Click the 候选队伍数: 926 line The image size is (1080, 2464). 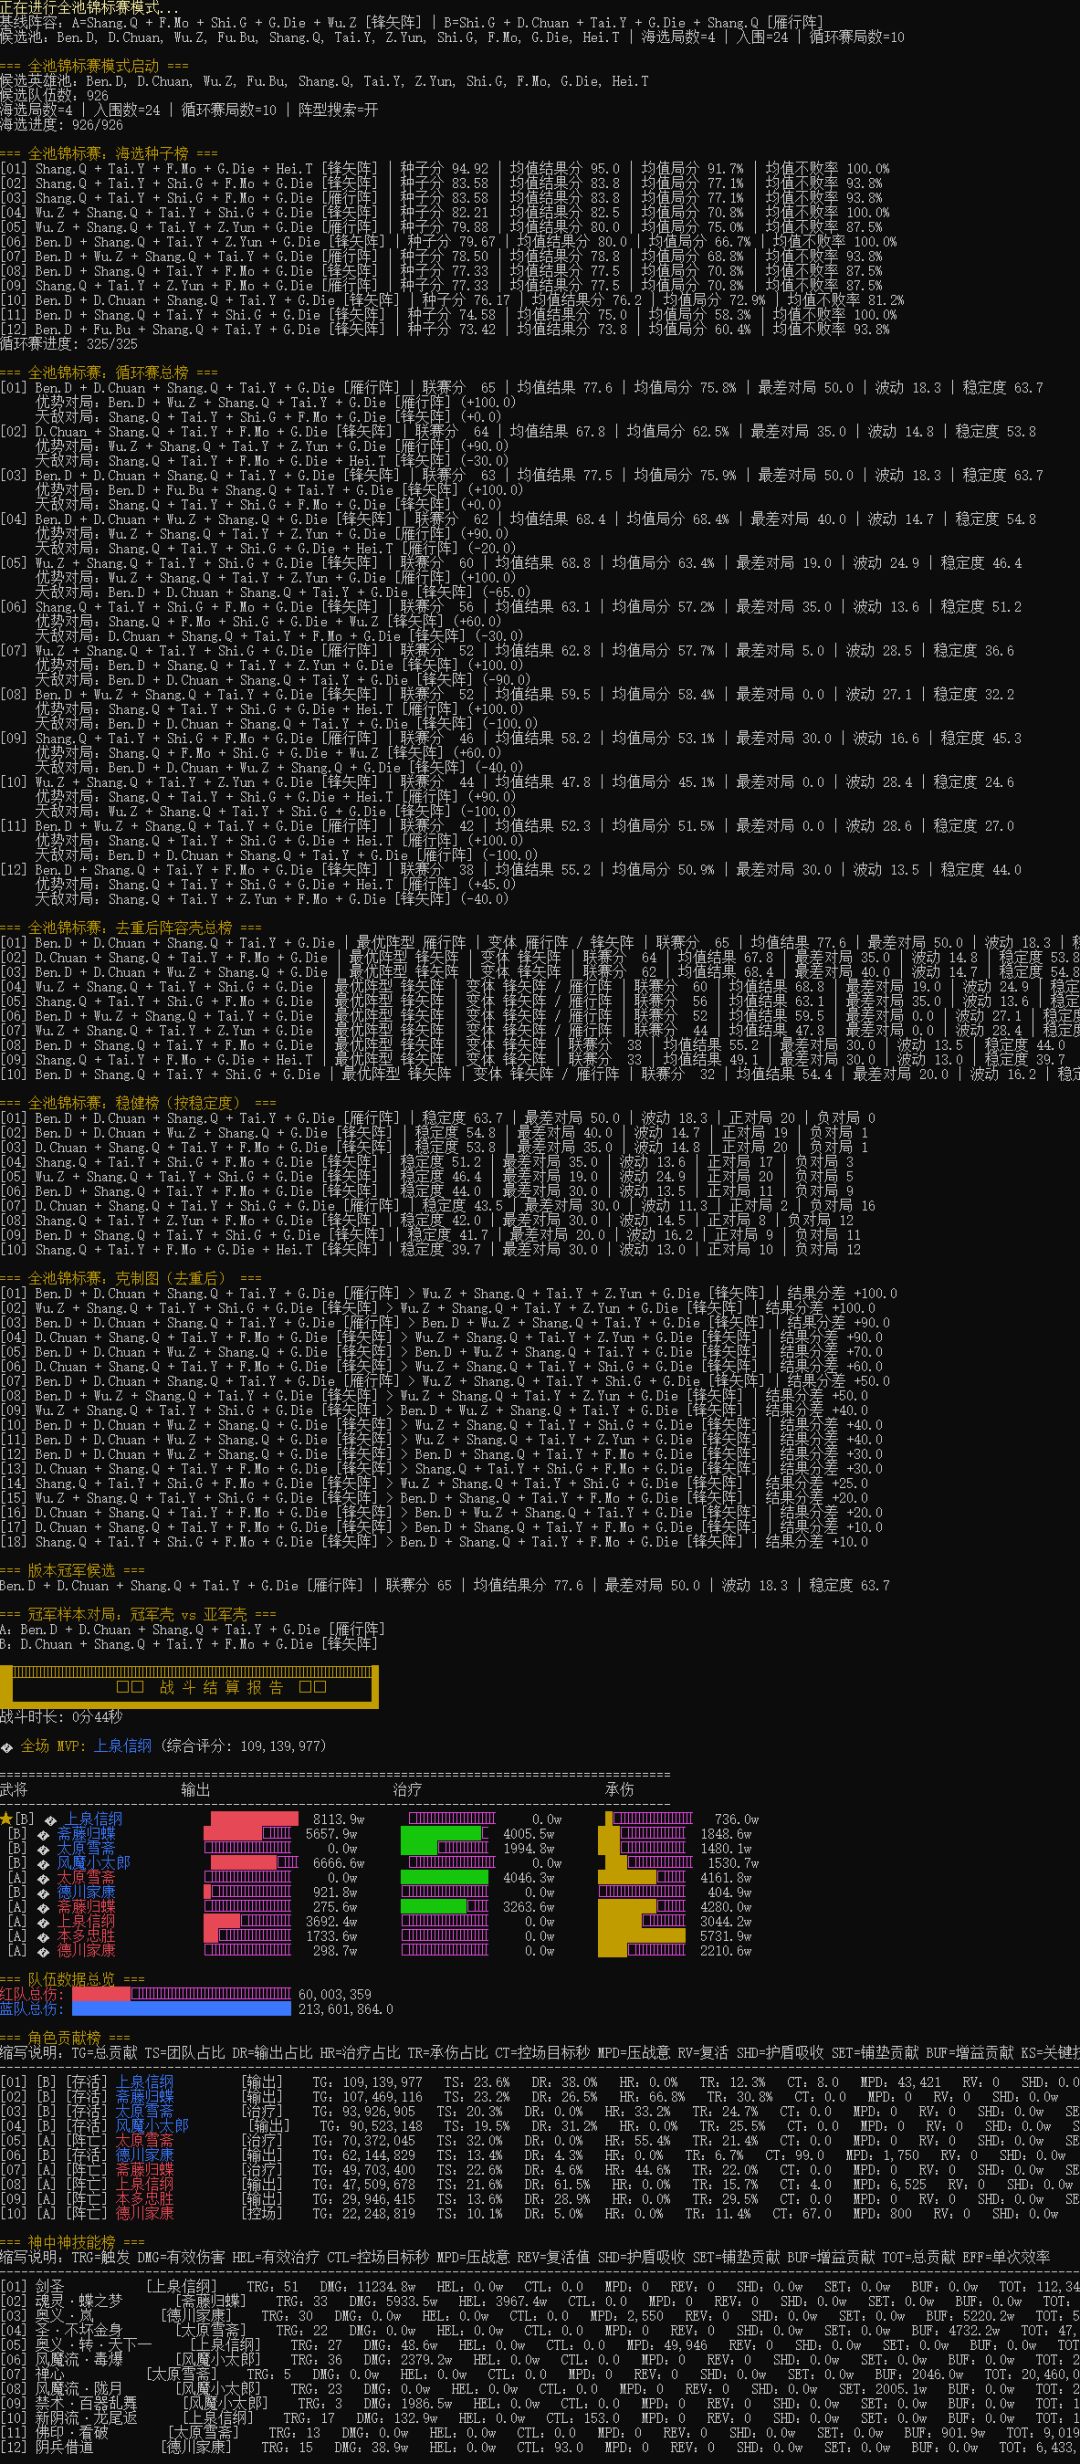(x=55, y=96)
